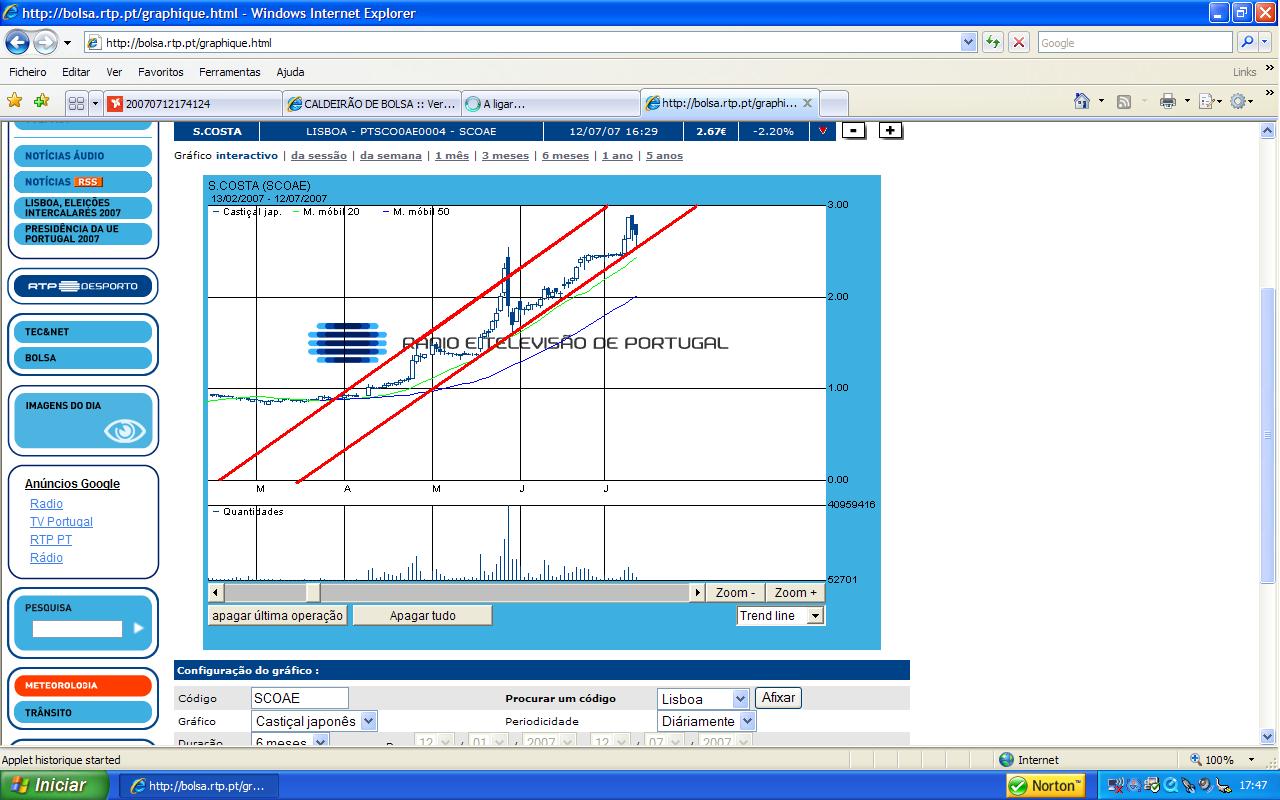
Task: Click the Refresh page icon
Action: coord(992,42)
